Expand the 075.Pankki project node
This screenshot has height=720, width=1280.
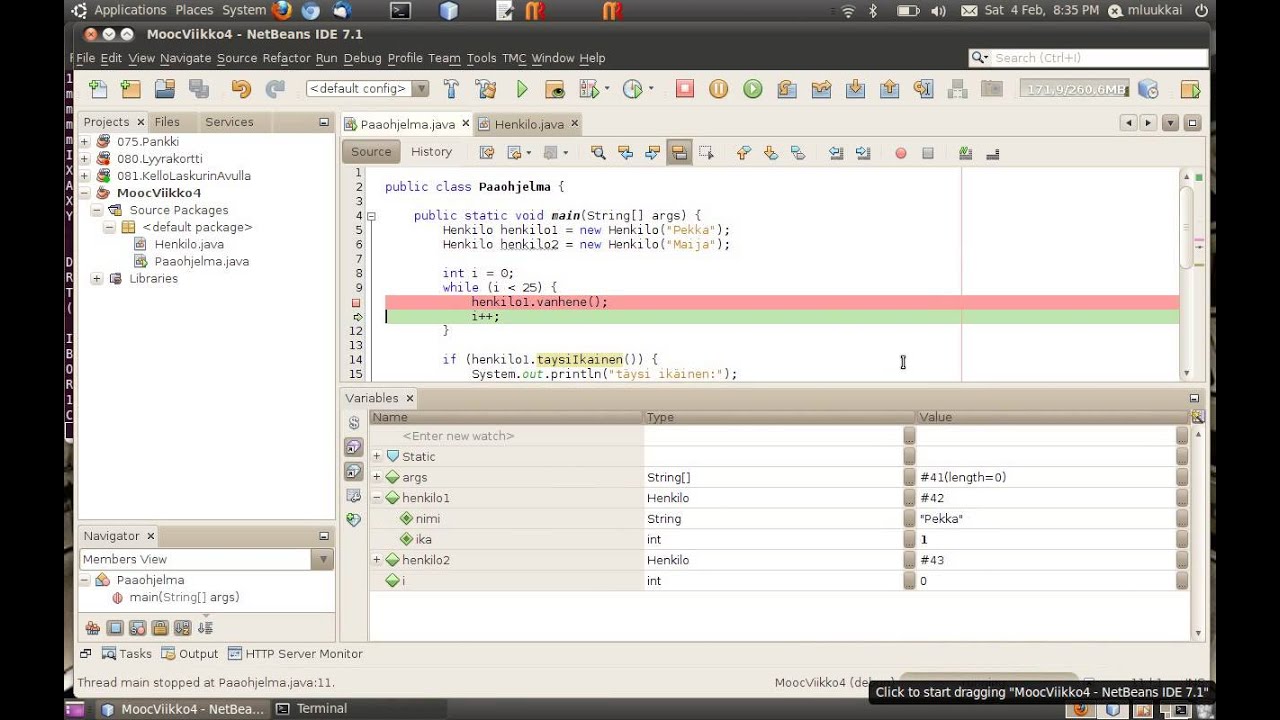tap(85, 142)
